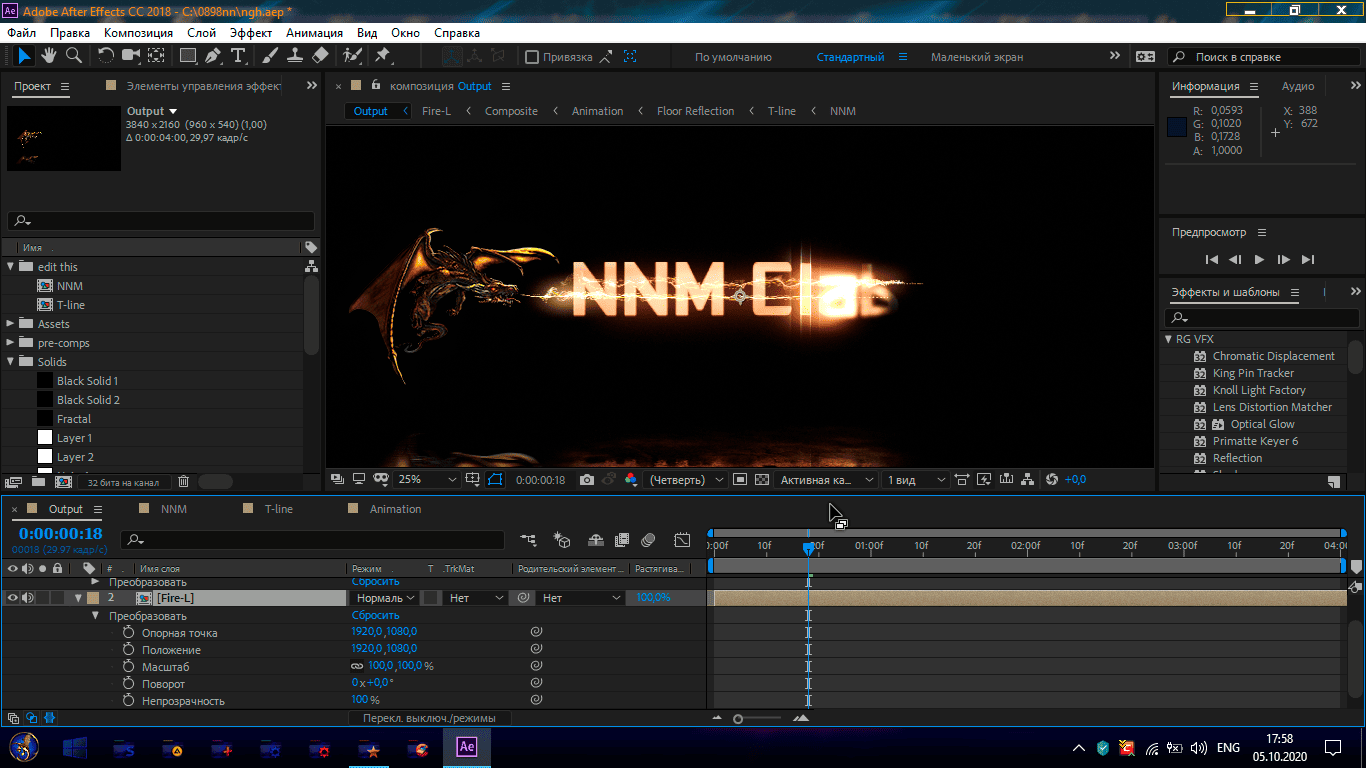Select the Rotation tool
This screenshot has height=768, width=1366.
click(x=105, y=56)
